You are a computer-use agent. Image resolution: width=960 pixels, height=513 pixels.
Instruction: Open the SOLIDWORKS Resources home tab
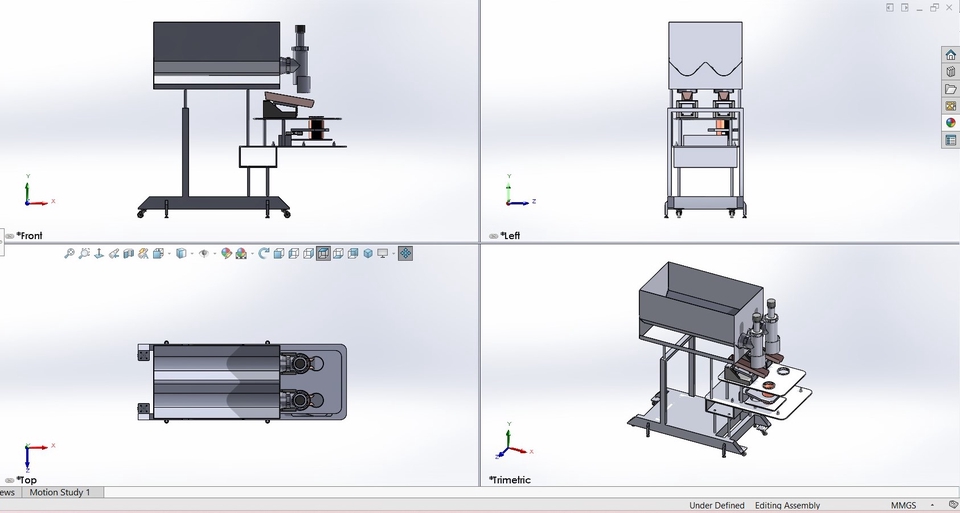pos(951,54)
